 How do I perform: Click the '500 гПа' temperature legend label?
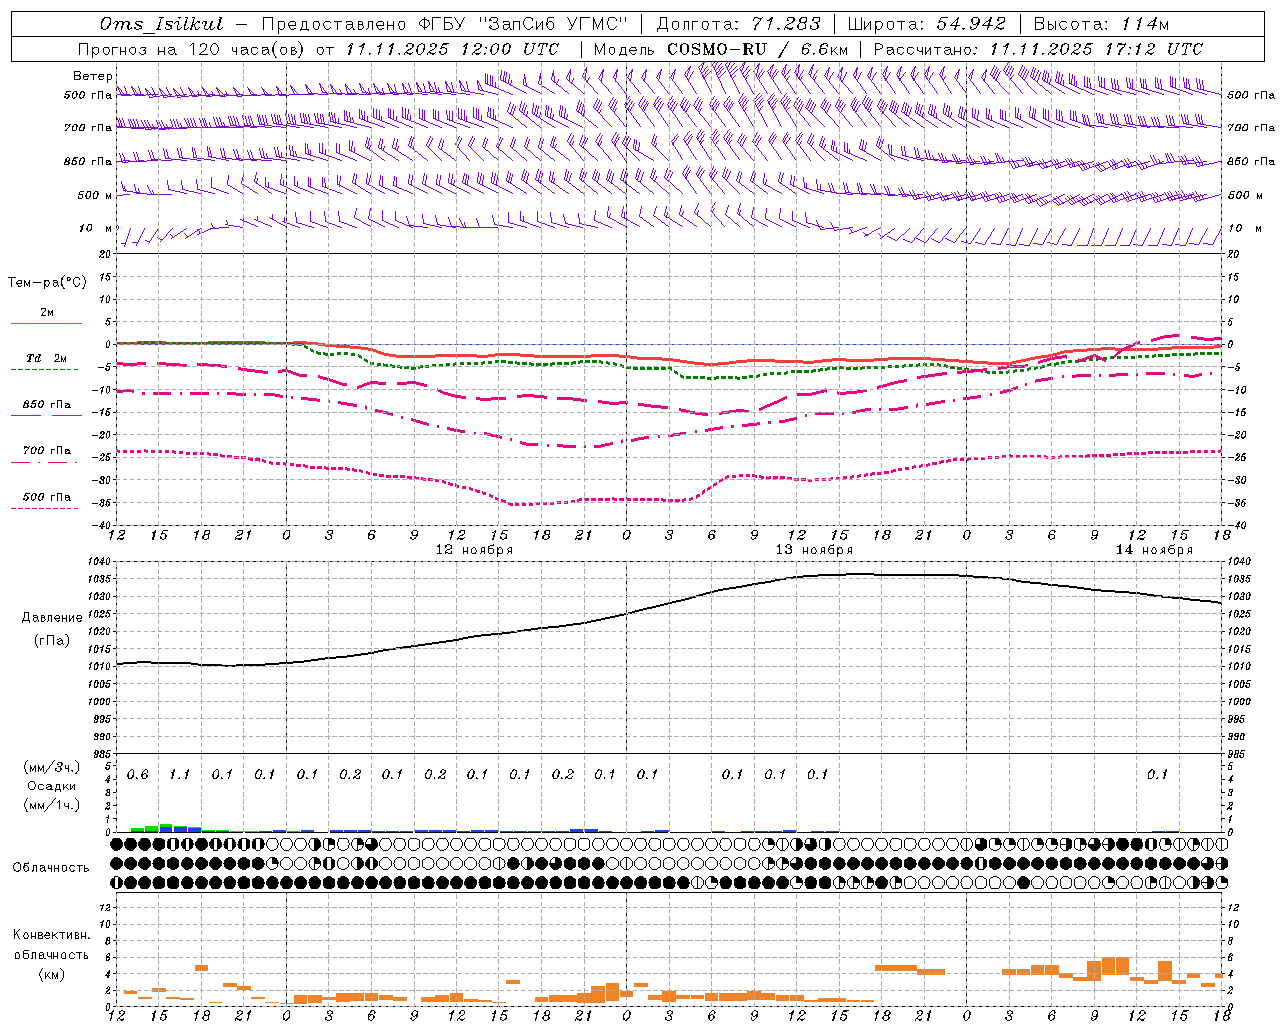click(x=47, y=497)
